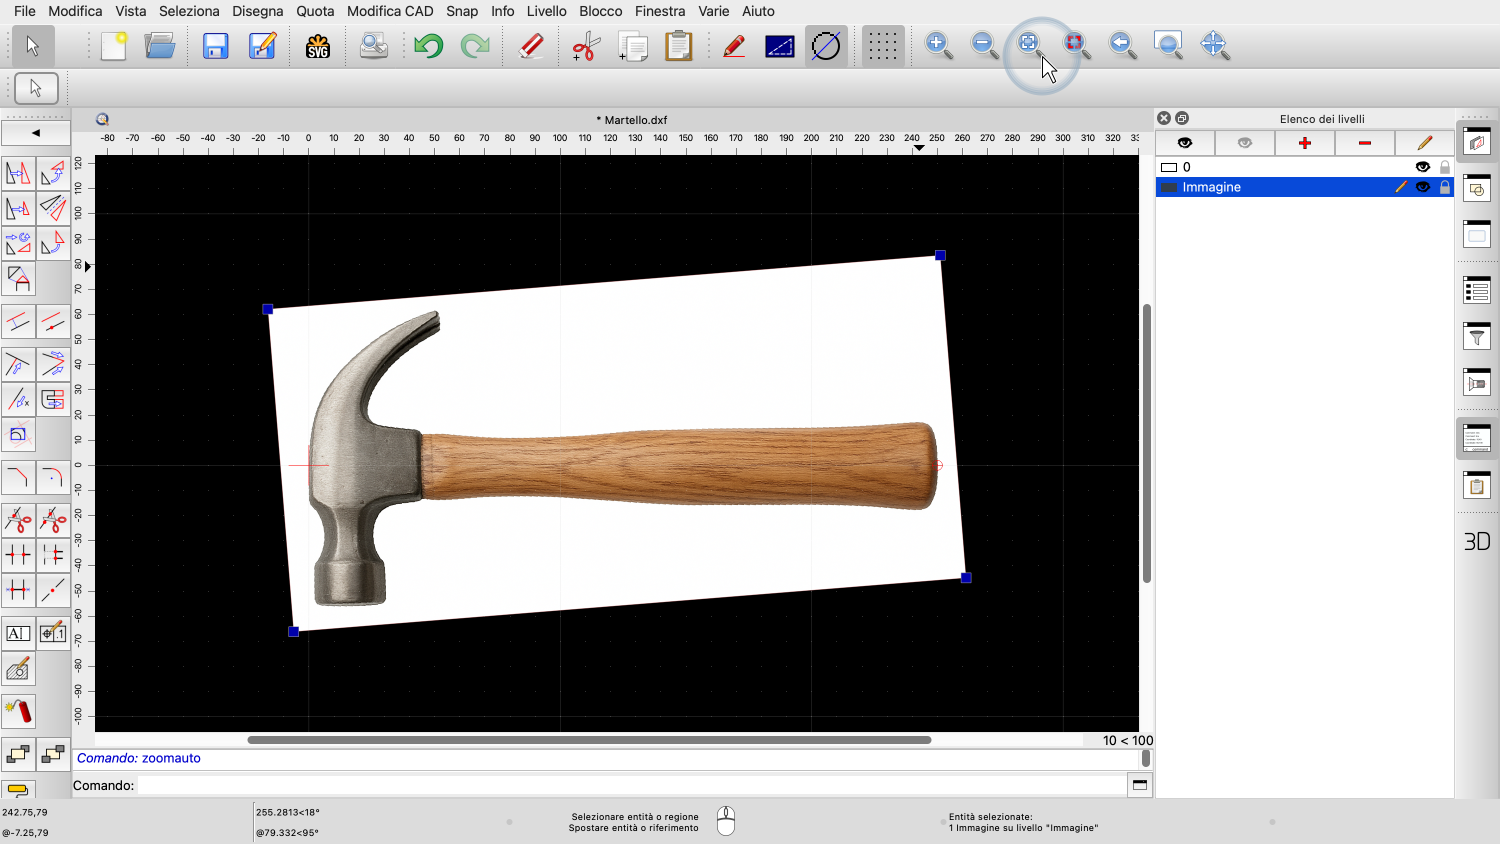
Task: Collapse CAD tools with back arrow
Action: (x=36, y=133)
